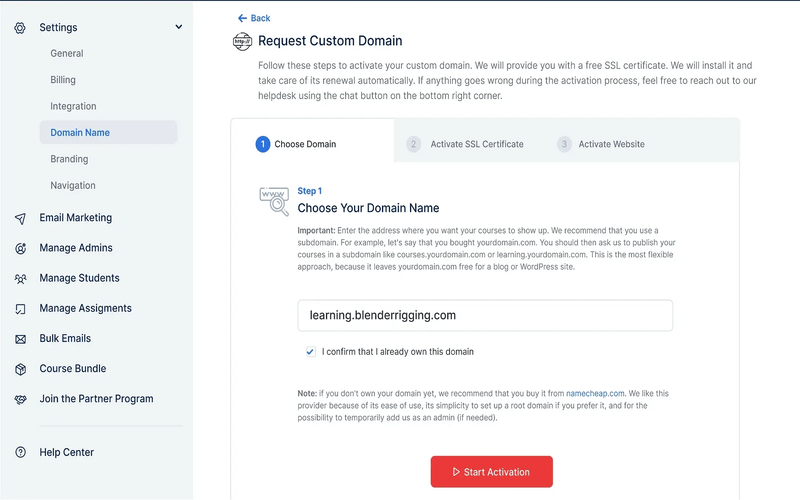Click the Manage Students people icon
The height and width of the screenshot is (500, 800).
point(20,278)
